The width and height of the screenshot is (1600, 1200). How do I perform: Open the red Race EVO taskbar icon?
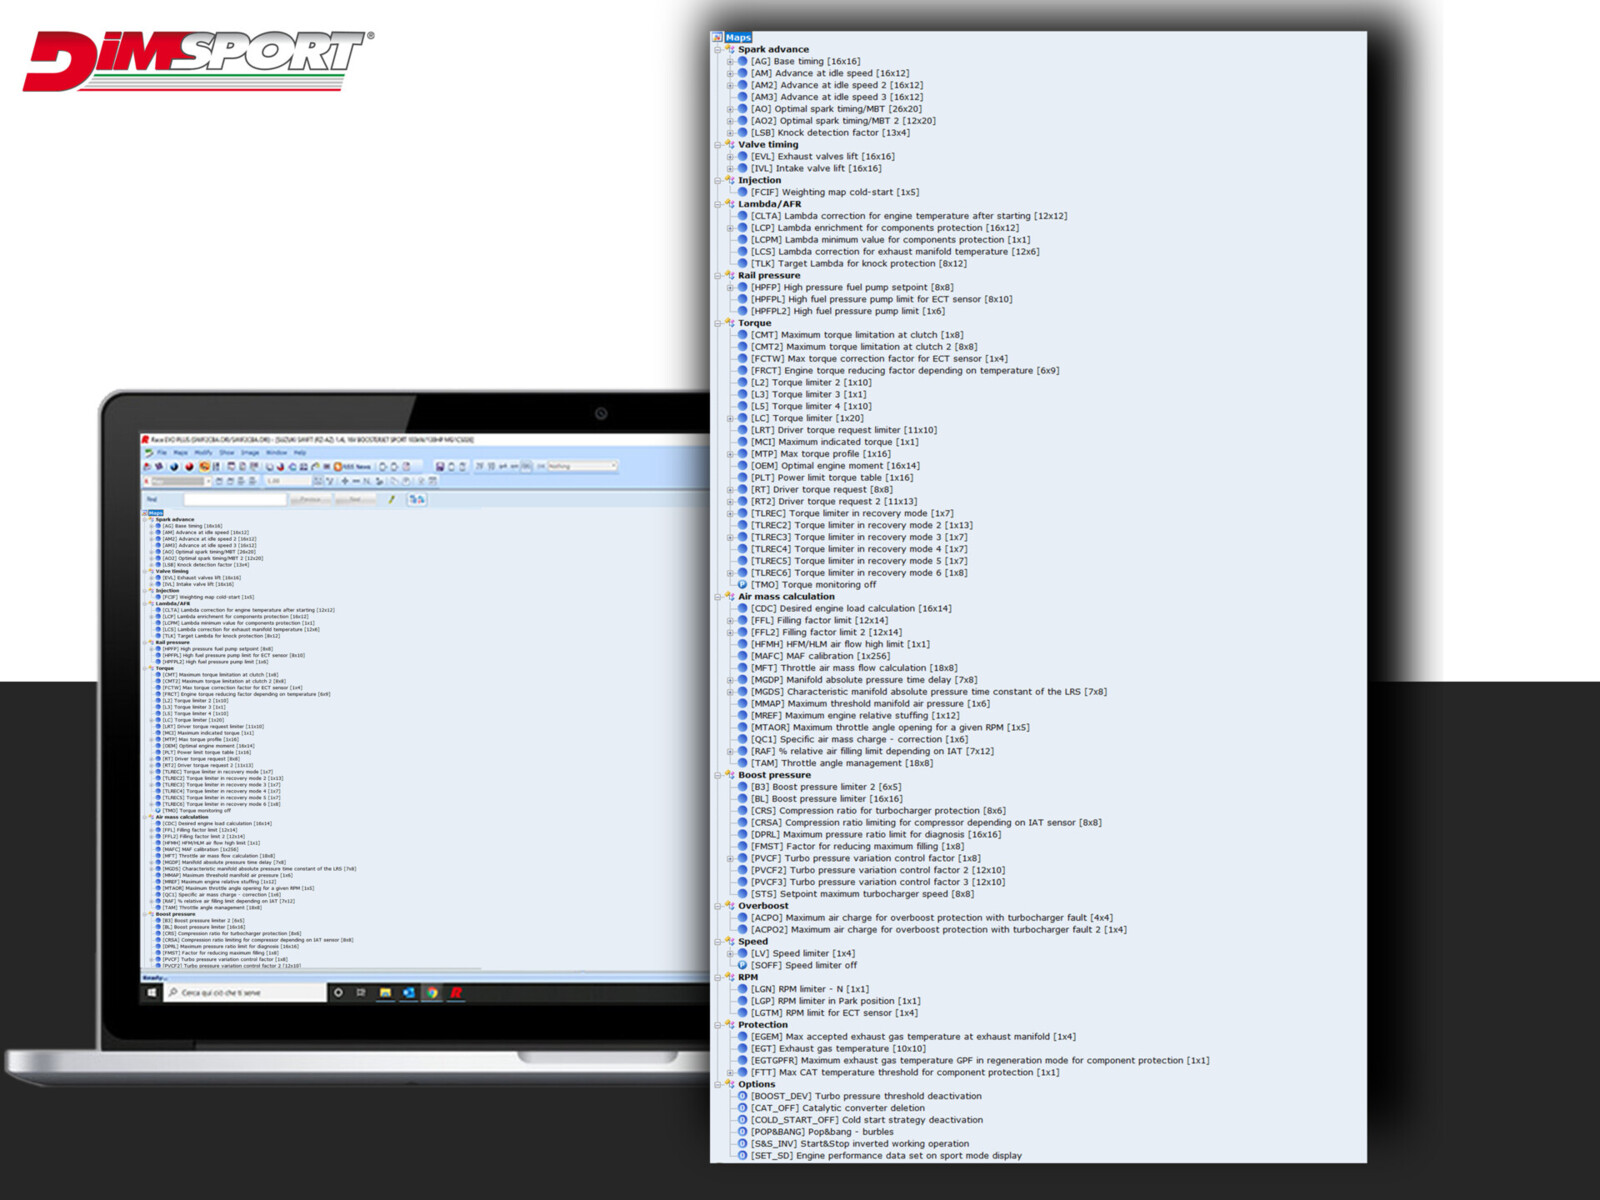pos(456,993)
